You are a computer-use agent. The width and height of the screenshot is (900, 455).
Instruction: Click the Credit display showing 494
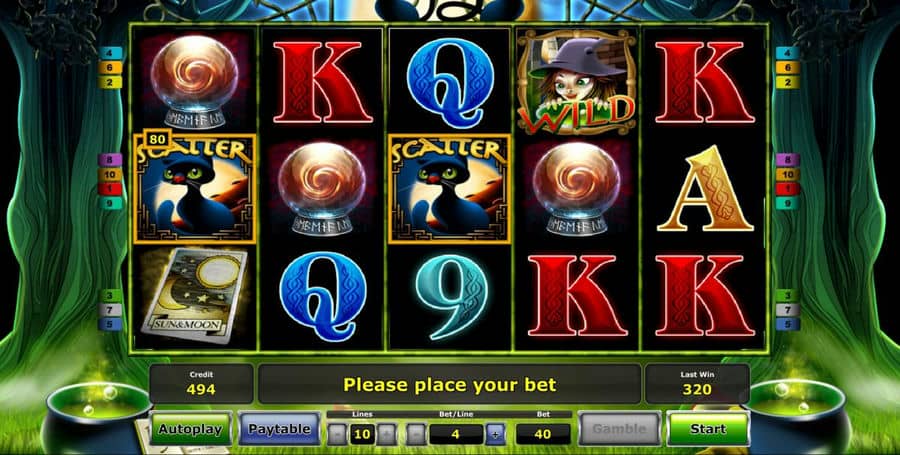coord(201,383)
